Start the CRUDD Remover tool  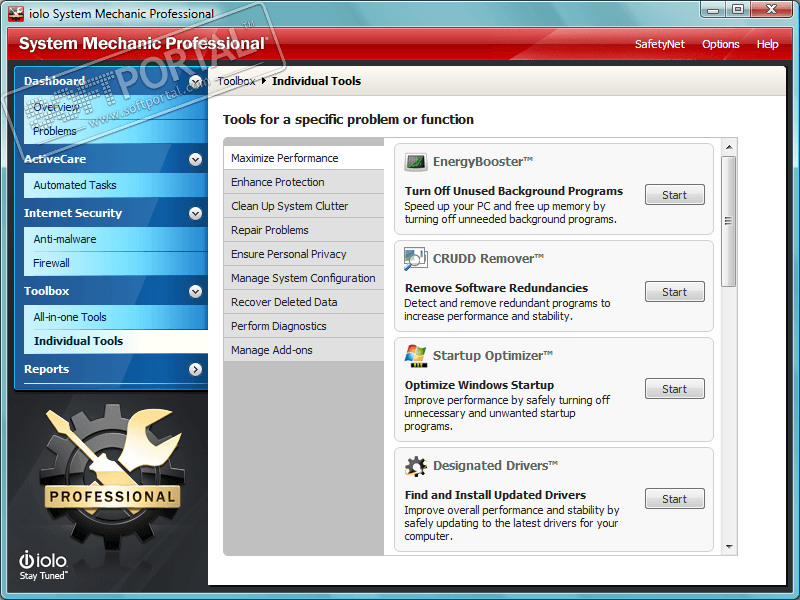(674, 292)
